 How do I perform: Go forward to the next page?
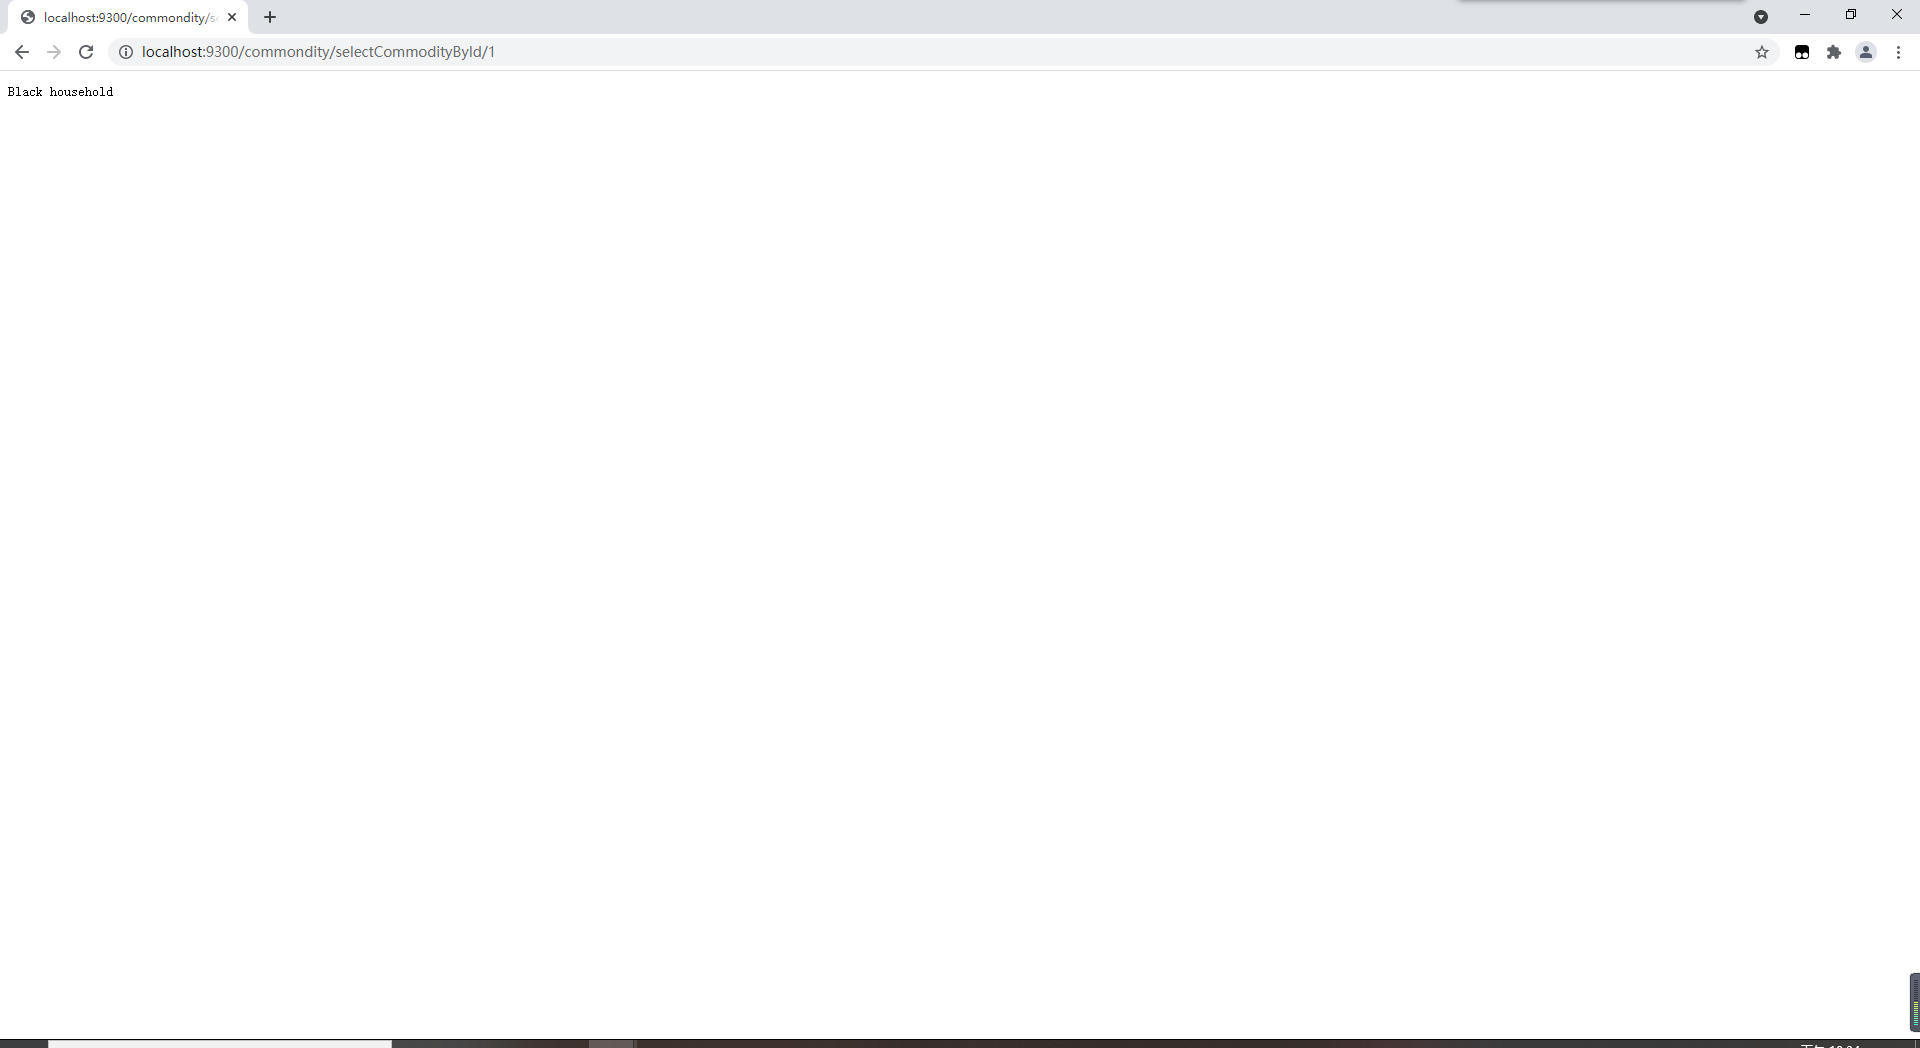pos(54,52)
